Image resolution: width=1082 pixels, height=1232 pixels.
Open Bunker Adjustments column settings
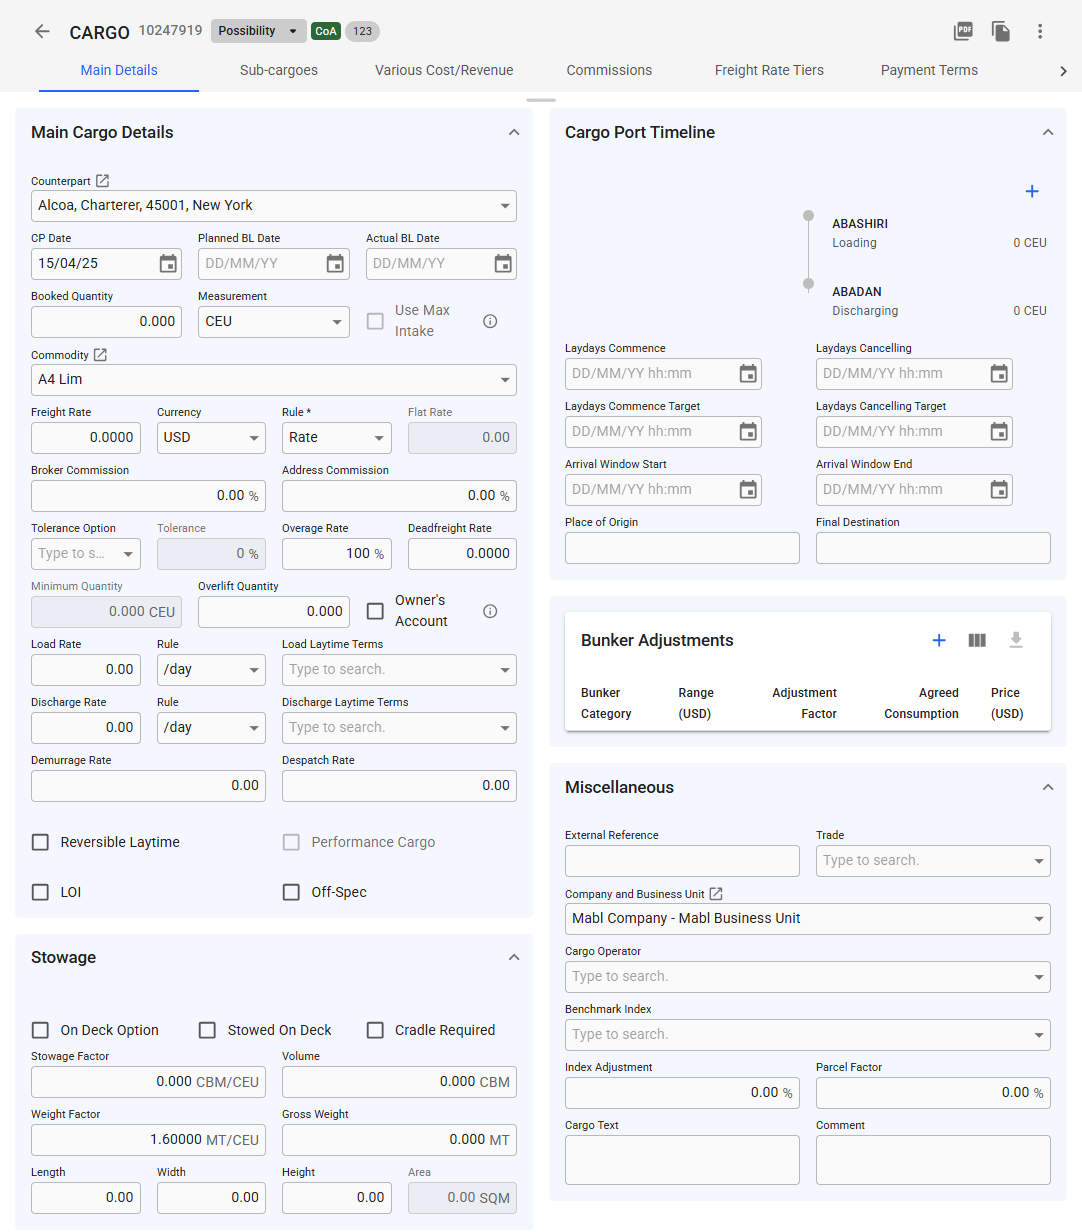(977, 640)
